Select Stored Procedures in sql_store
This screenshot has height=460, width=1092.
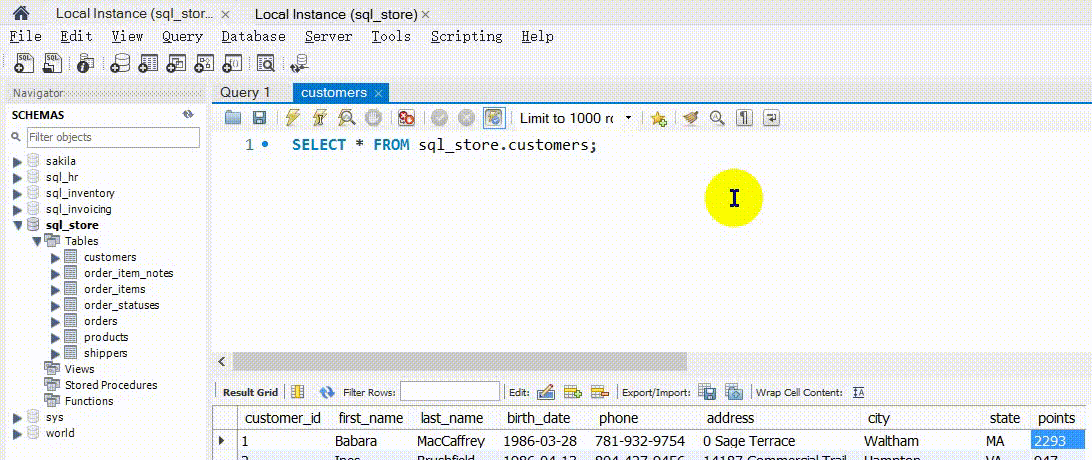[111, 386]
